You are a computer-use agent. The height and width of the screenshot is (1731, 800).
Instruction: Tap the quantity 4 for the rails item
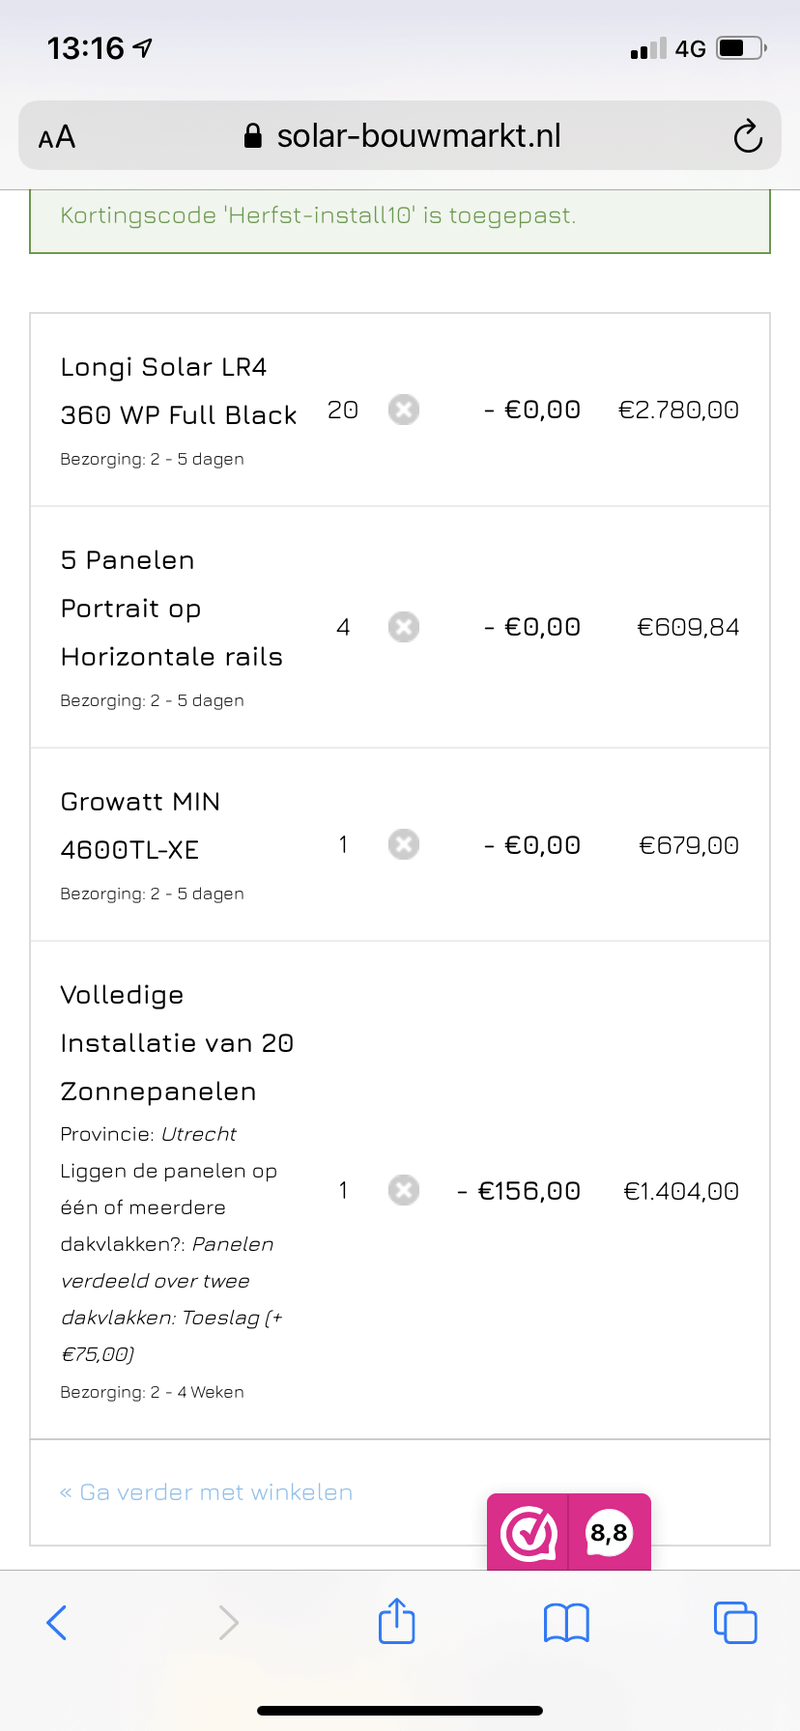point(343,627)
